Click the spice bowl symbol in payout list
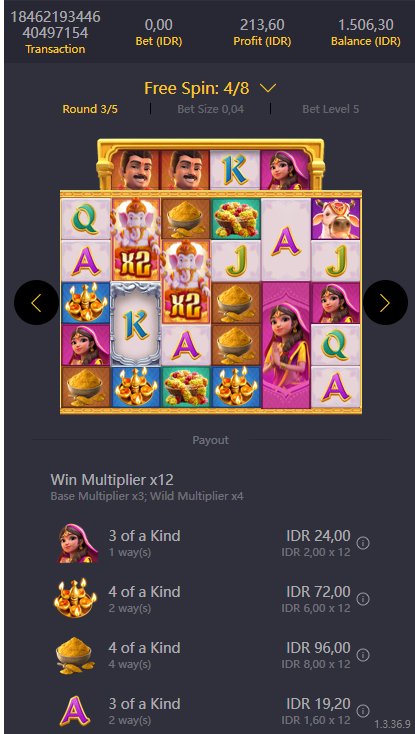Screen dimensions: 415x734 click(x=75, y=655)
